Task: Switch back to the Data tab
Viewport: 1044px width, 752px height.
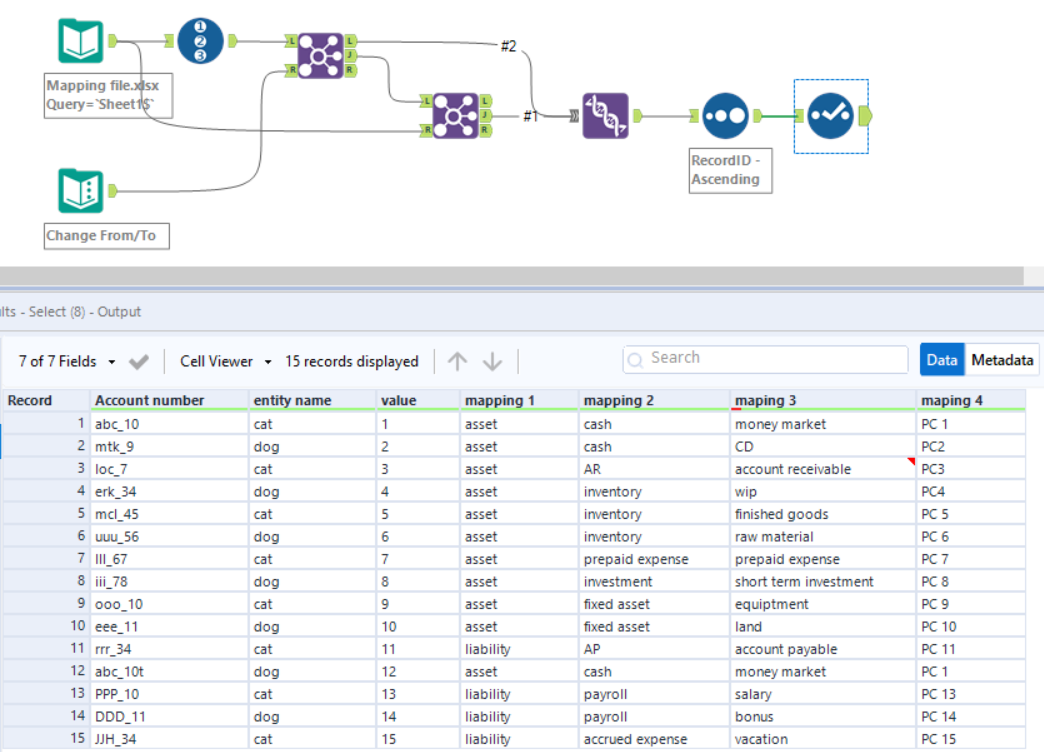Action: tap(941, 360)
